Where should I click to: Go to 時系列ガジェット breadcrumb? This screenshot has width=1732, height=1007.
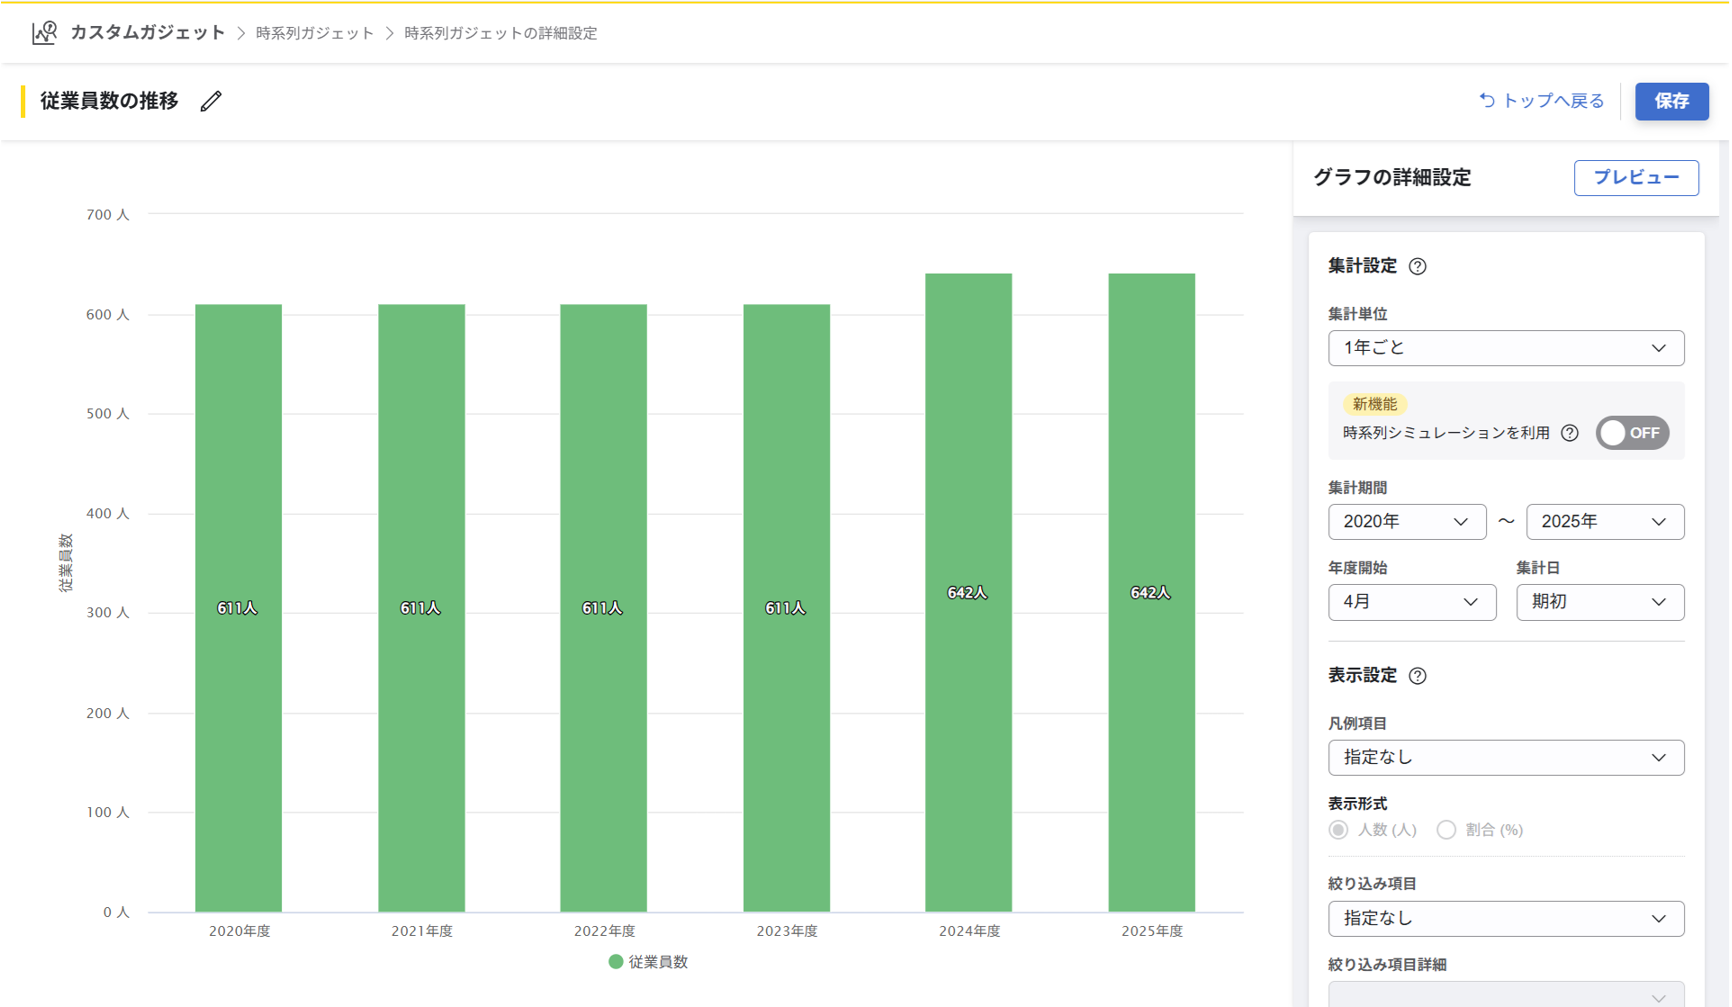coord(314,33)
